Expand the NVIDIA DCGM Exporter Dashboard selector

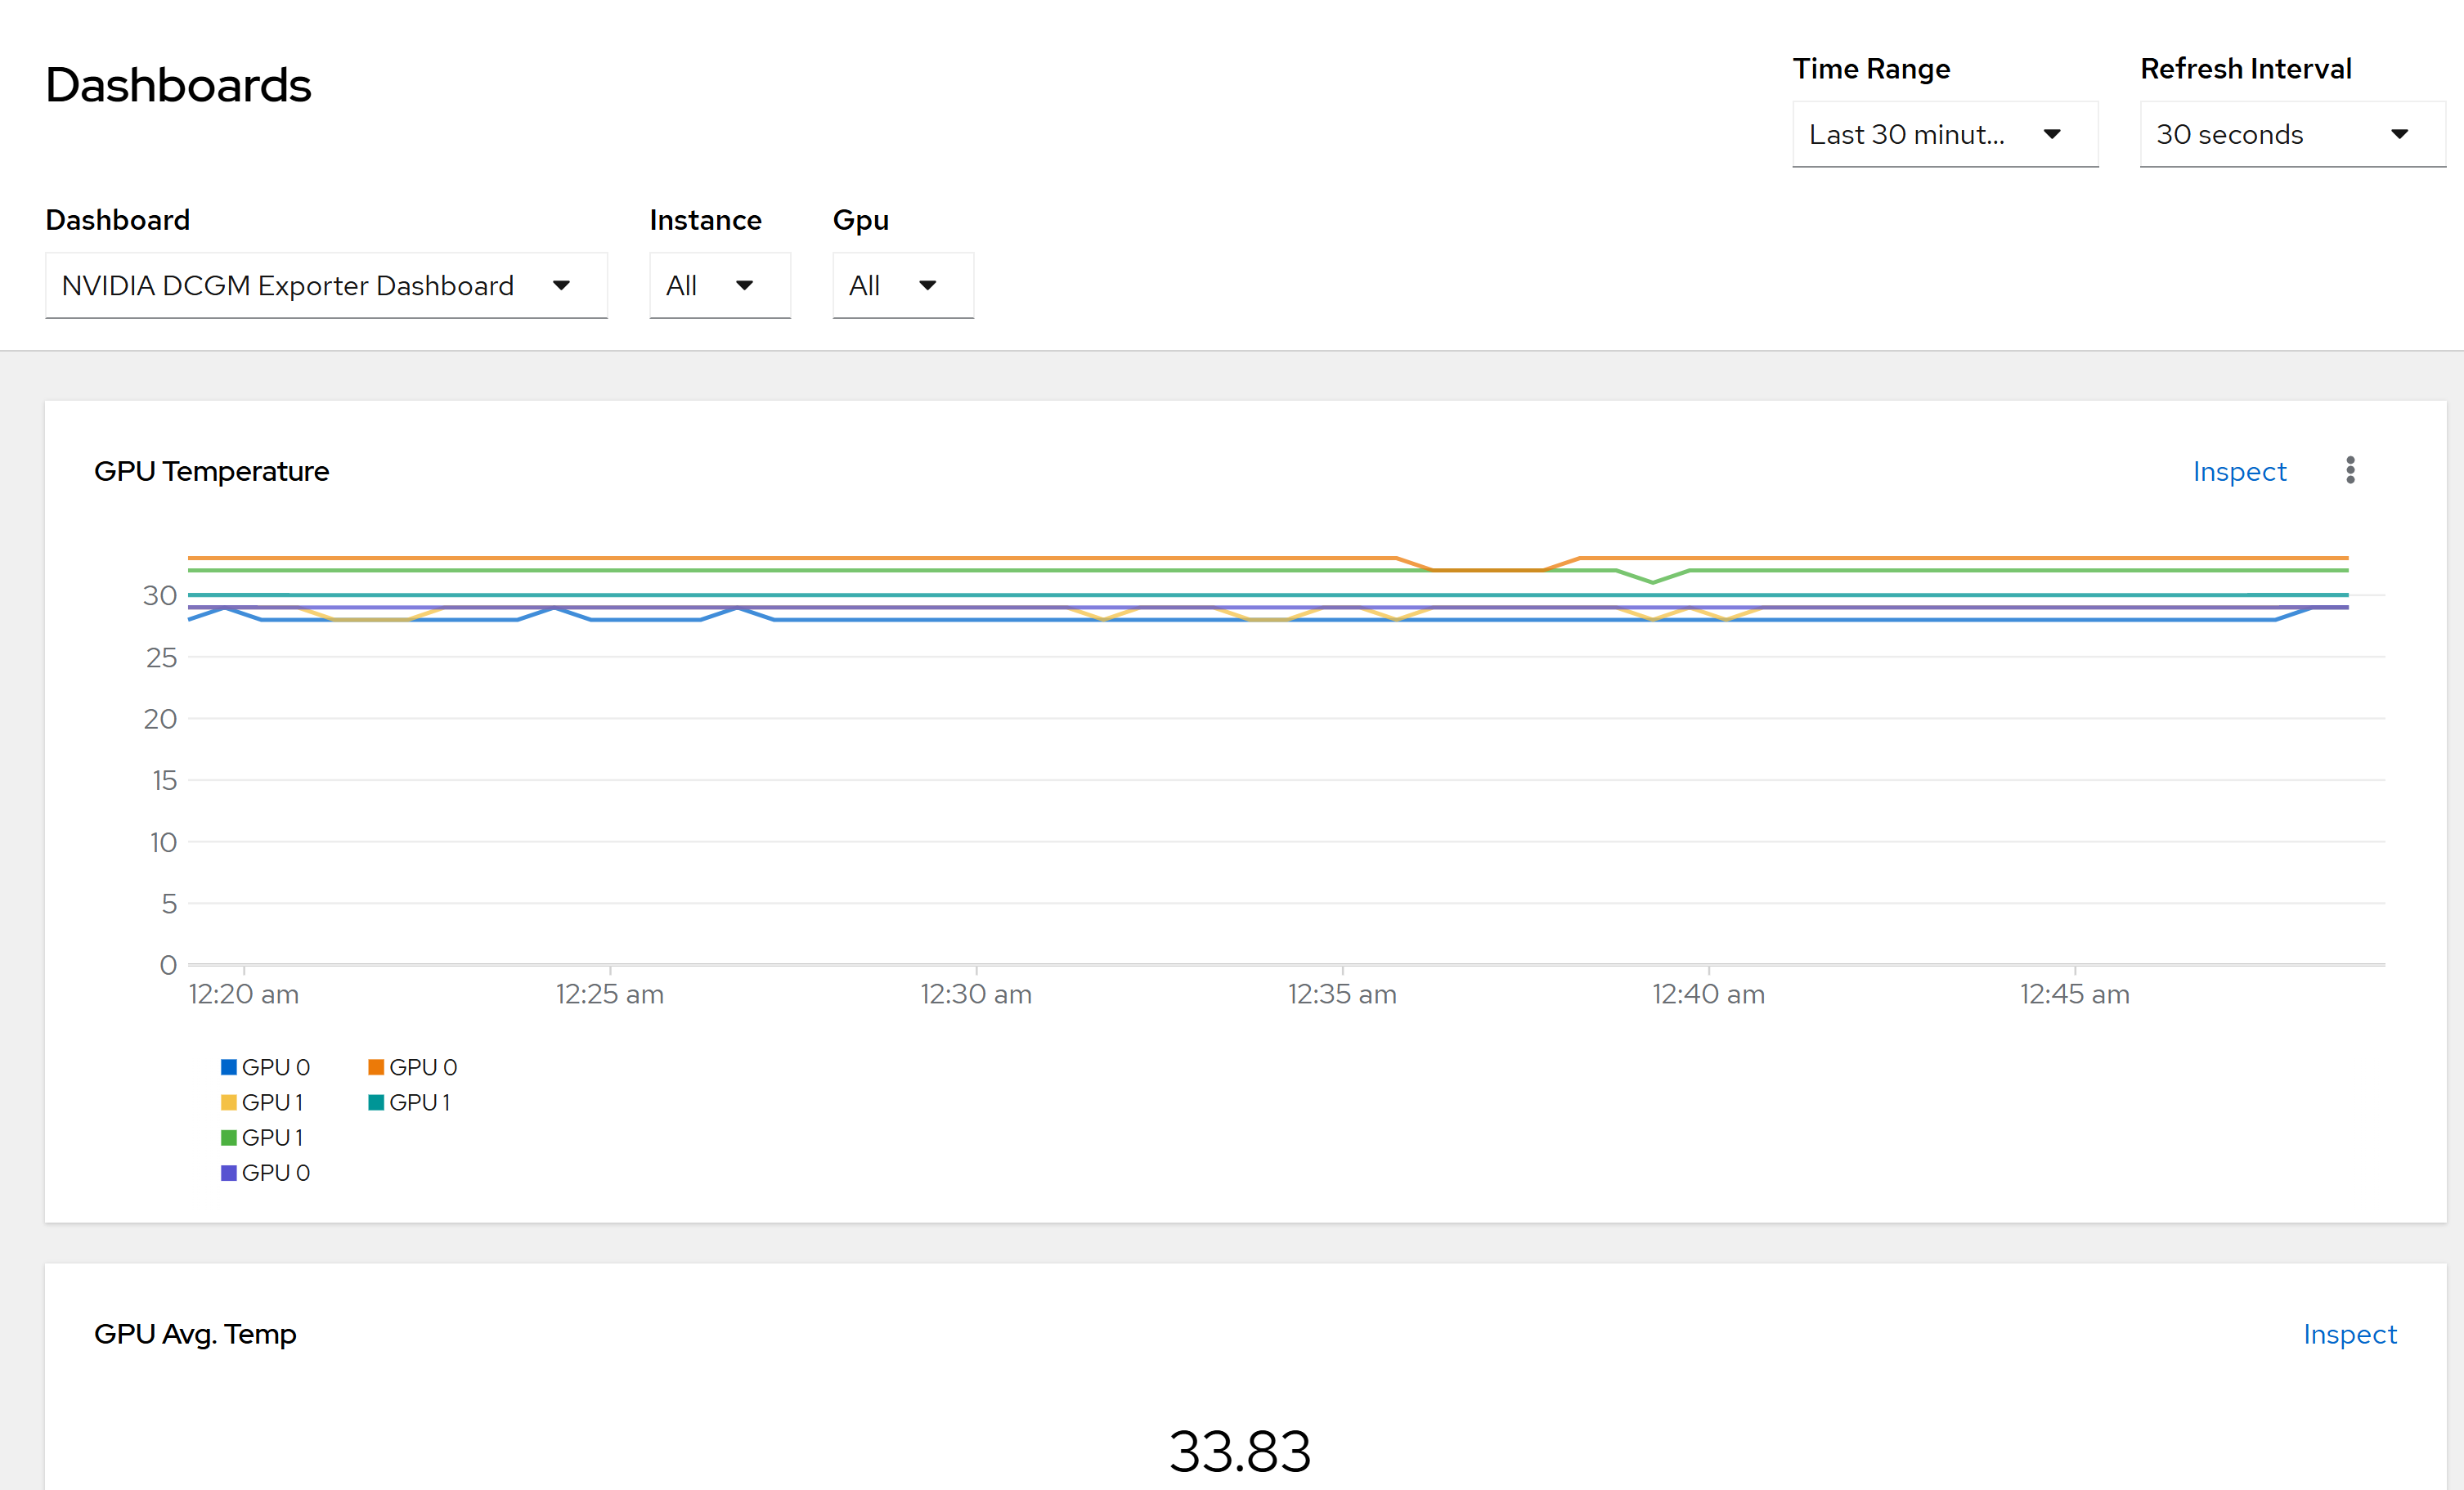pyautogui.click(x=288, y=286)
